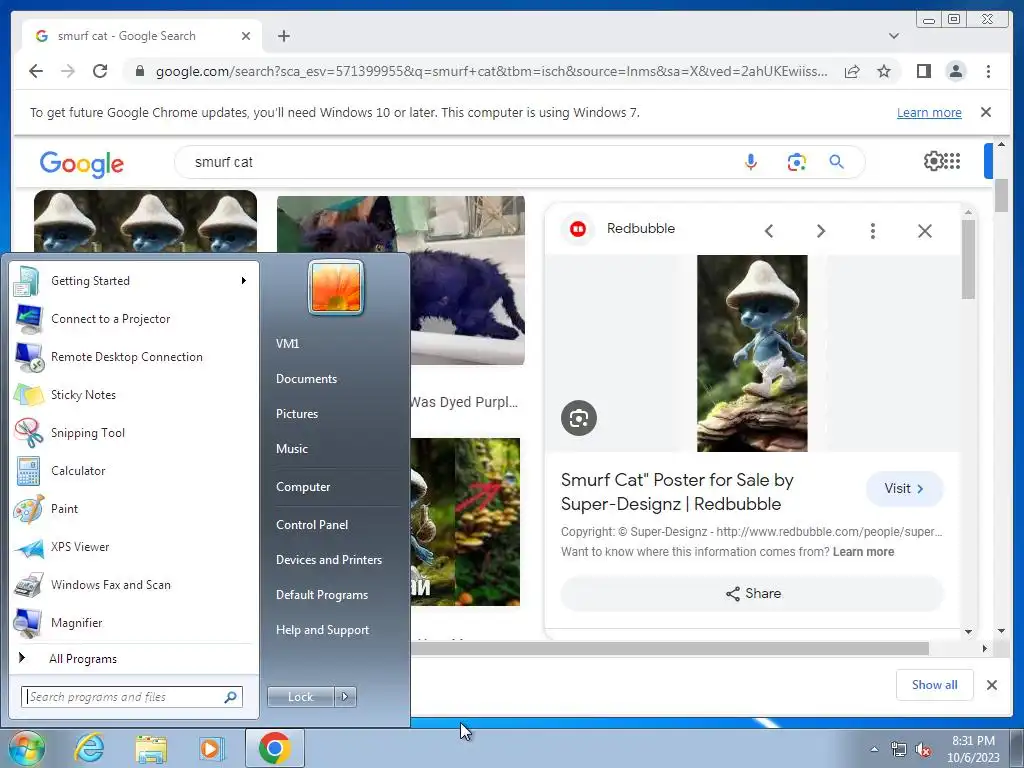Show the previous image in the preview panel
Image resolution: width=1024 pixels, height=768 pixels.
(769, 231)
